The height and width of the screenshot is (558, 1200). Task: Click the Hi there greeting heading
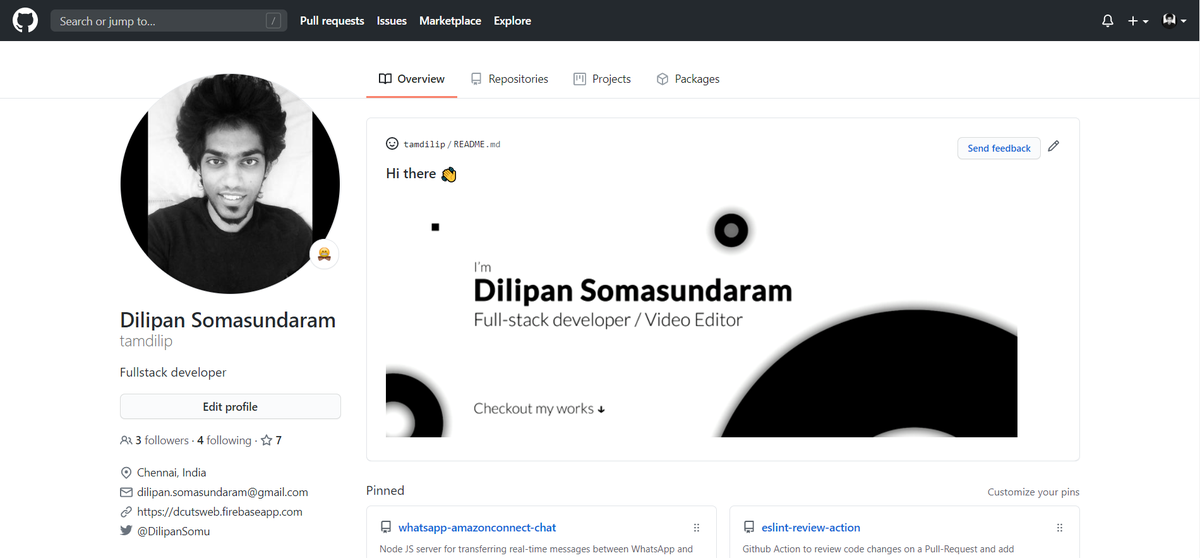(421, 174)
